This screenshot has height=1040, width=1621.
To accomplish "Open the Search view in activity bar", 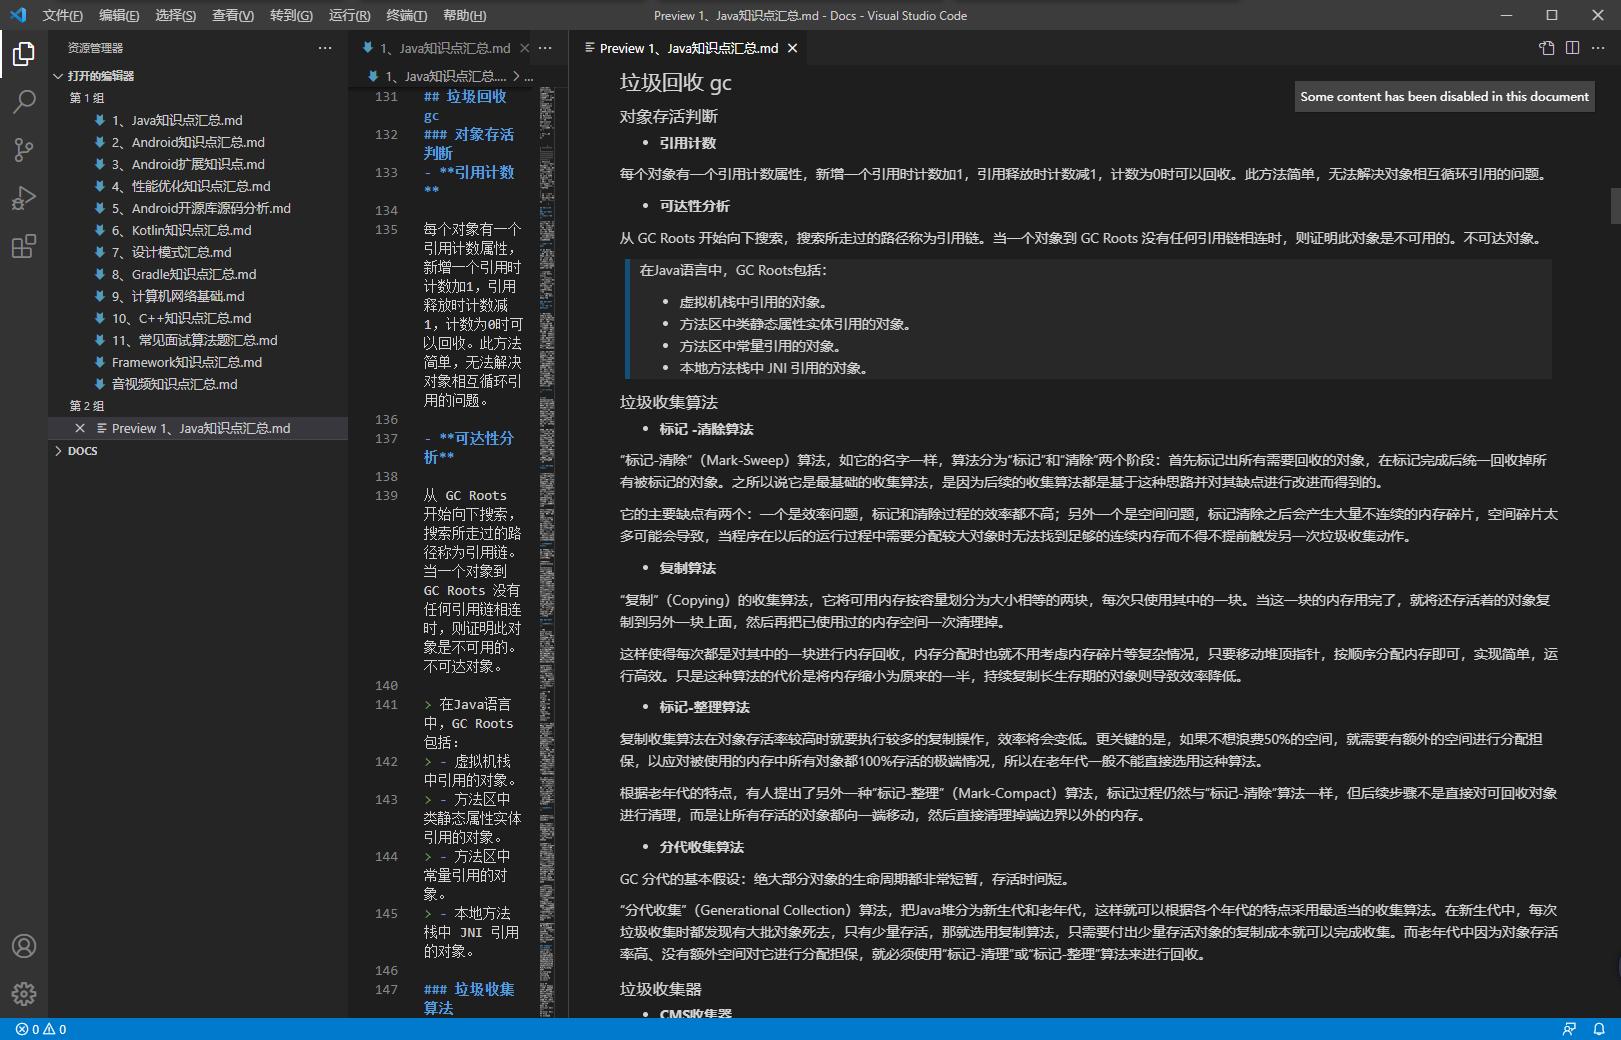I will [23, 102].
